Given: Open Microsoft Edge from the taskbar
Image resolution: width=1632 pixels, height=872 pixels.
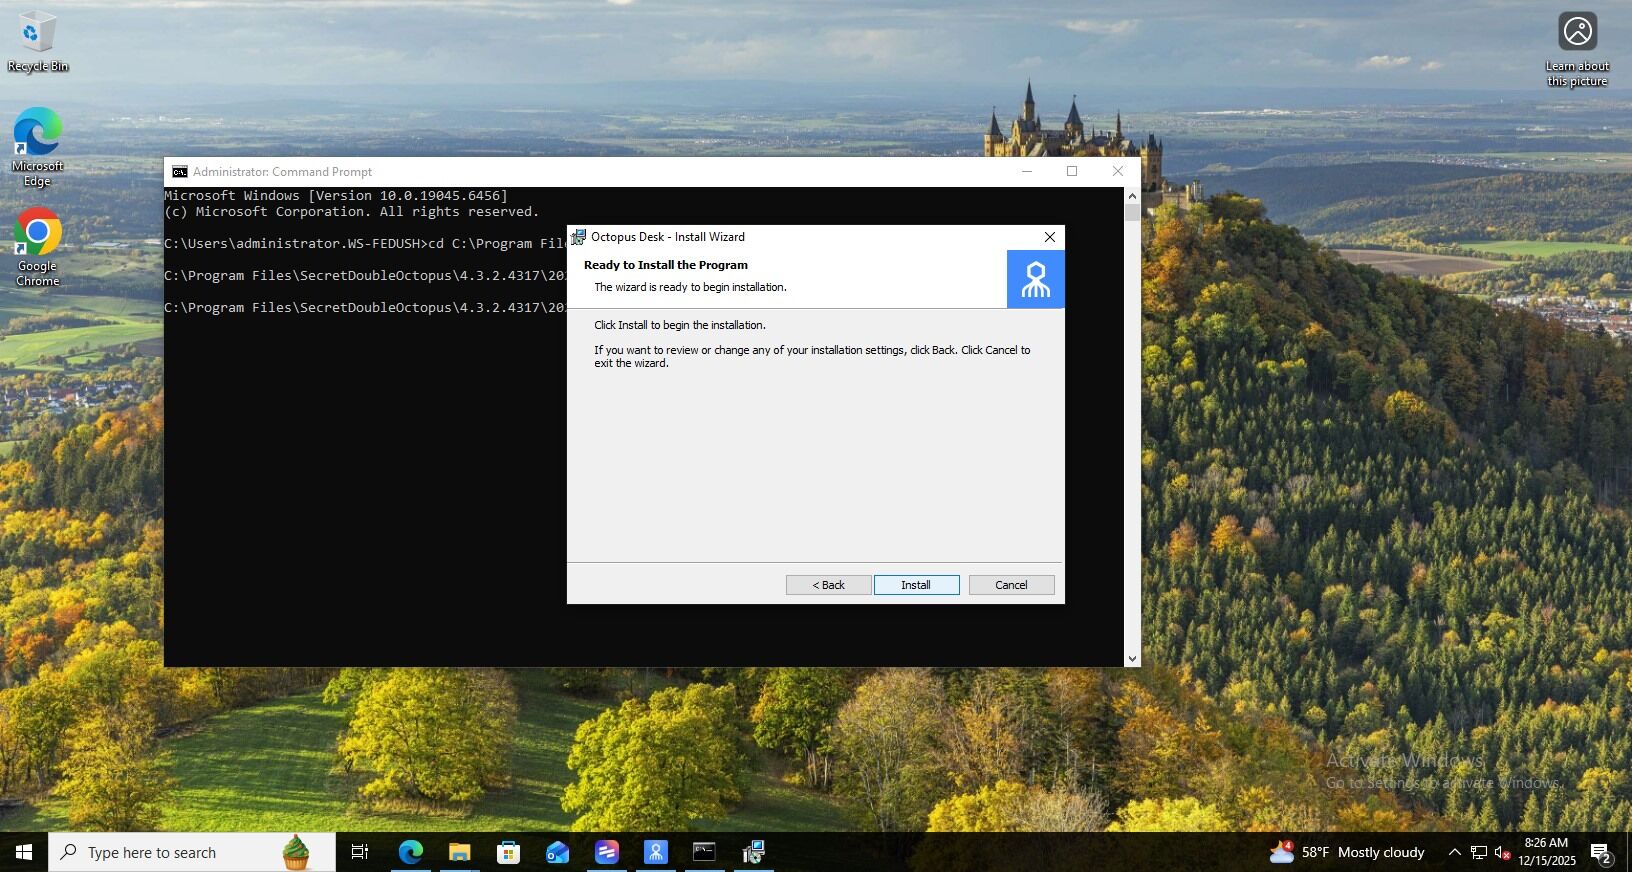Looking at the screenshot, I should click(411, 852).
